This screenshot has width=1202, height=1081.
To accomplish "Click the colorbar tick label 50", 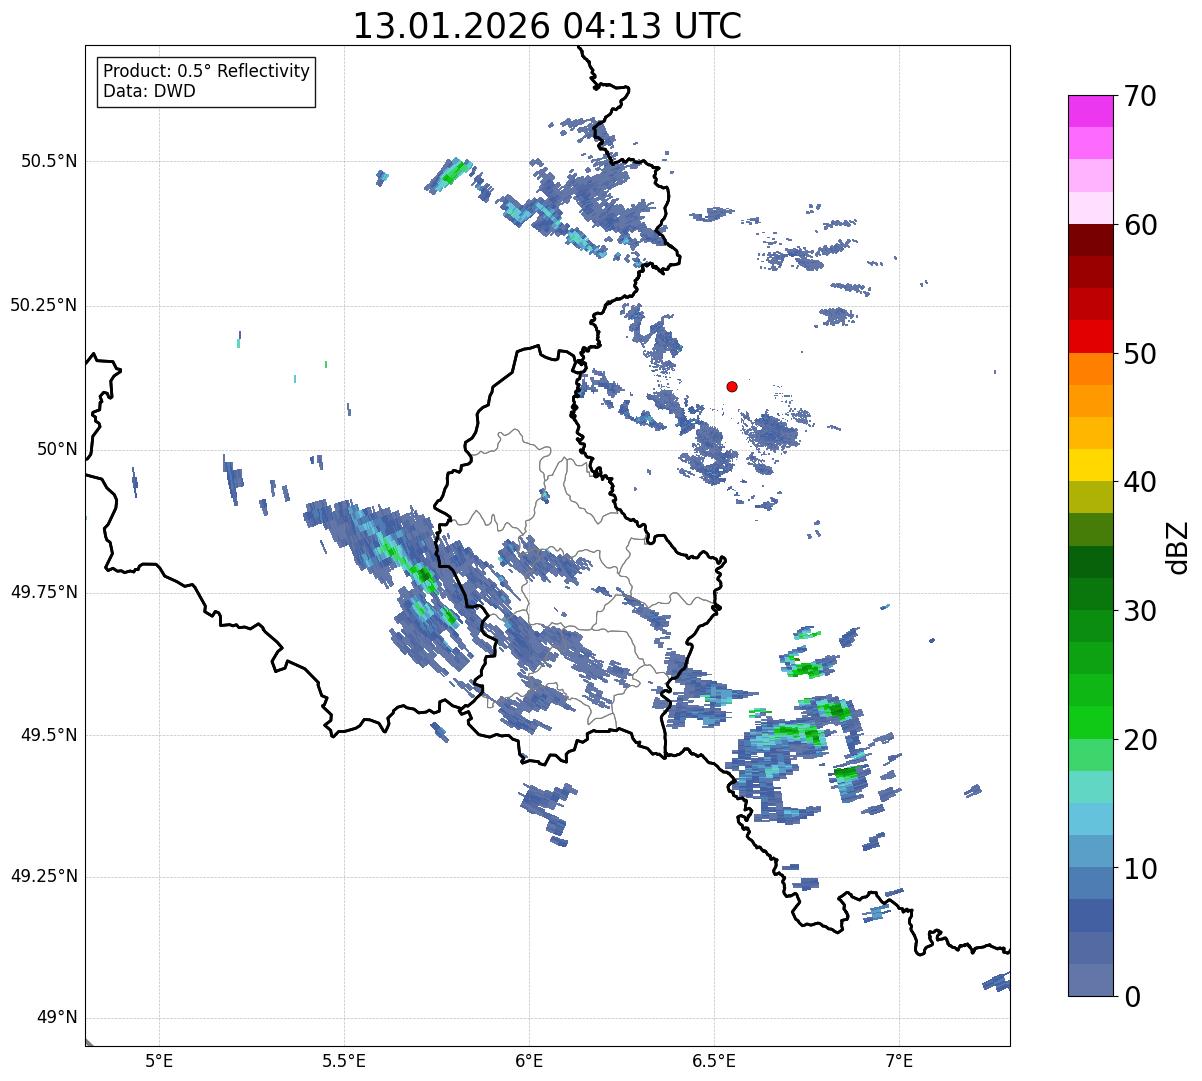I will click(x=1140, y=354).
